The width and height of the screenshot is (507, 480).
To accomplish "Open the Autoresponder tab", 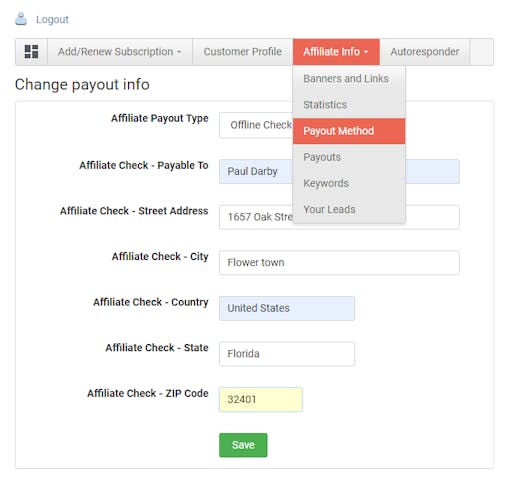I will [x=425, y=52].
